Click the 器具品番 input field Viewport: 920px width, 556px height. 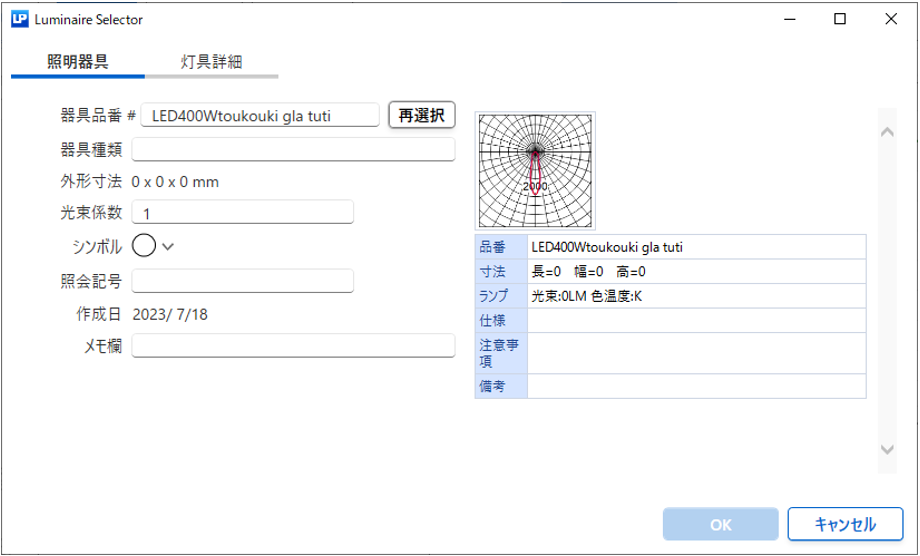[x=260, y=115]
